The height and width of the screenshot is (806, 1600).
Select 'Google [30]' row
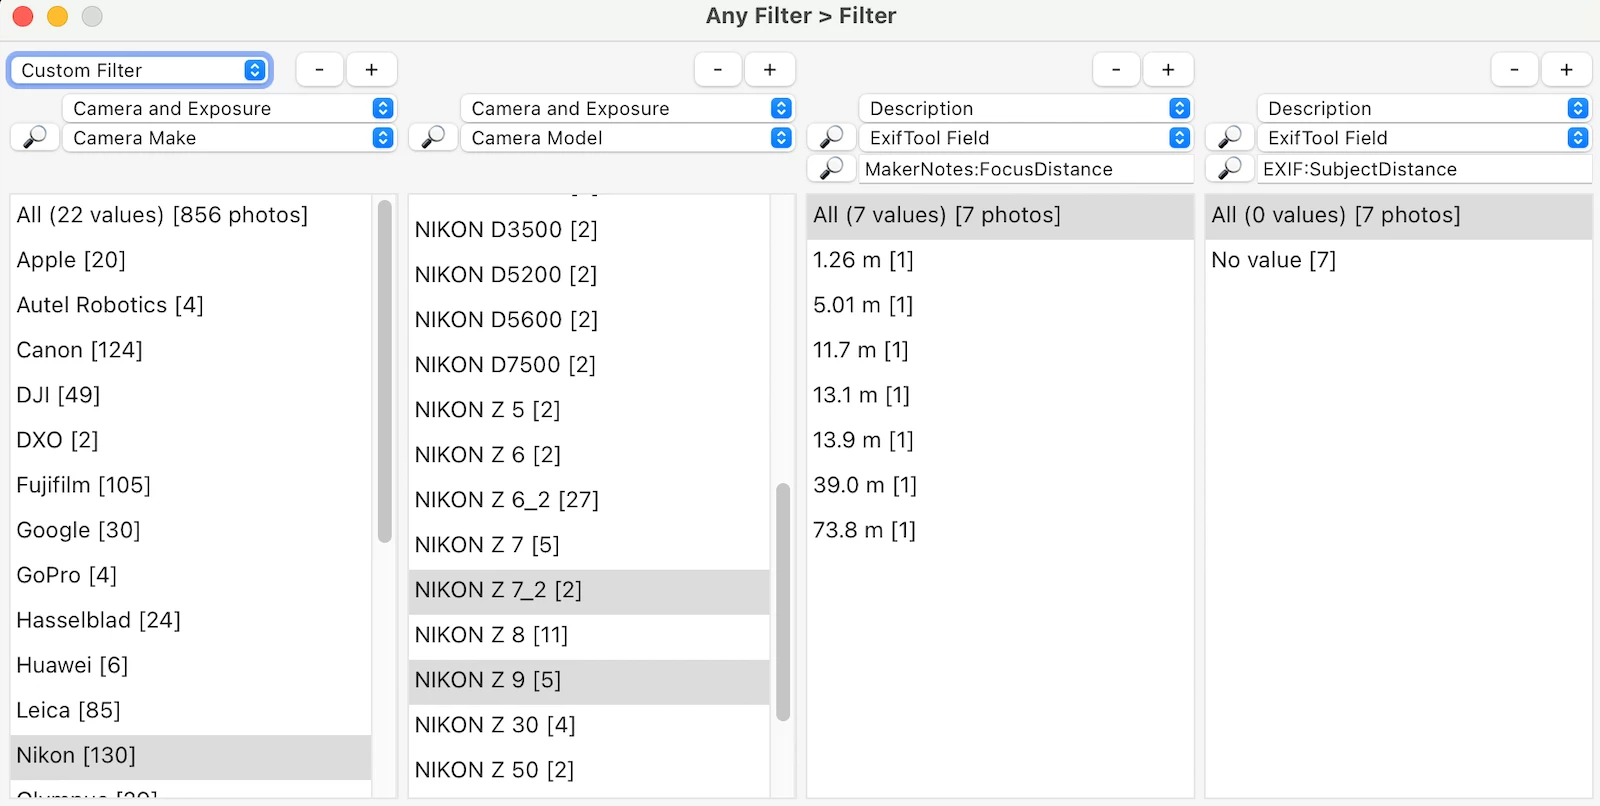point(191,530)
